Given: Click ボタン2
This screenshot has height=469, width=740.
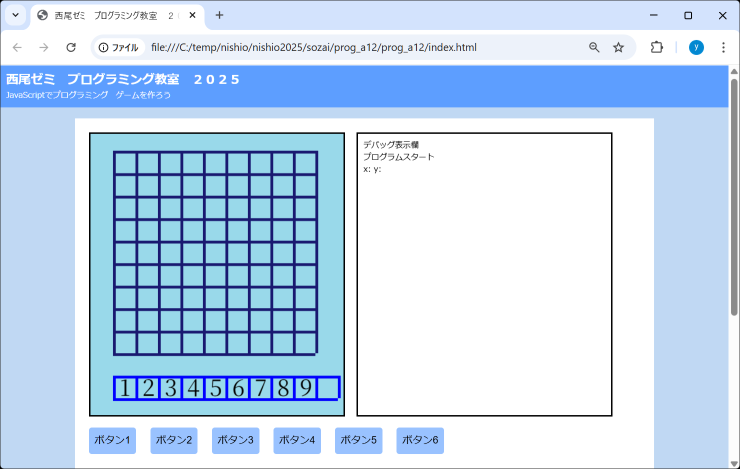Looking at the screenshot, I should tap(174, 440).
